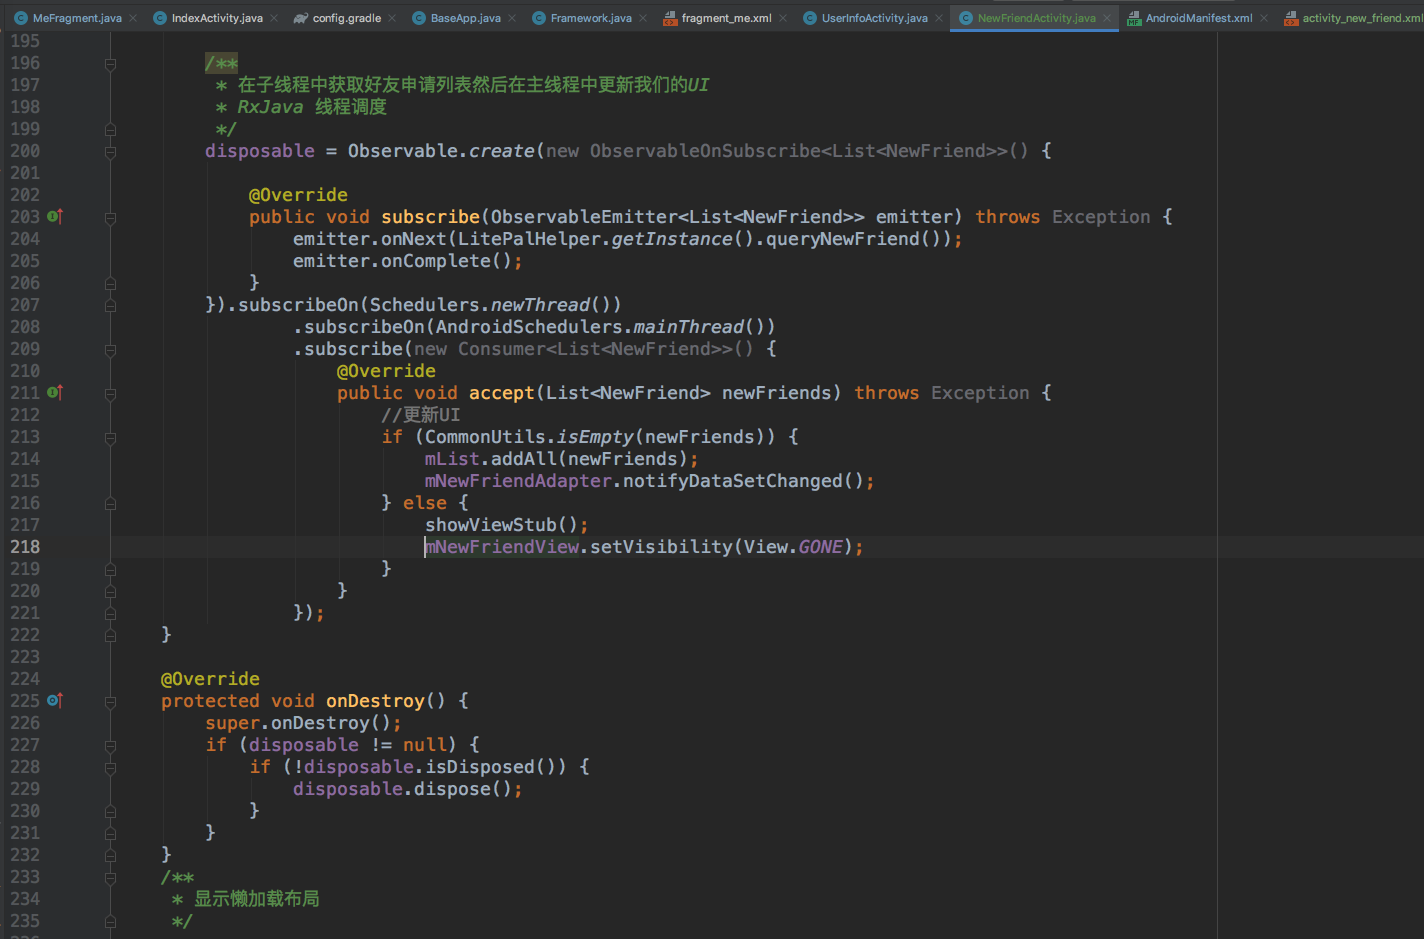Collapse the onDestroy method at line 225

pos(110,702)
